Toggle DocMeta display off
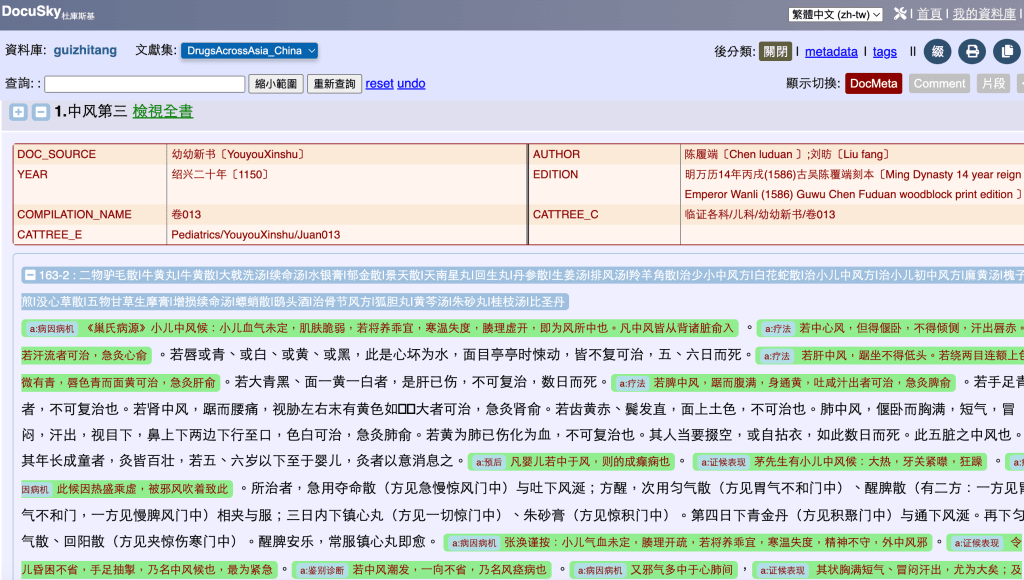1024x580 pixels. [873, 84]
